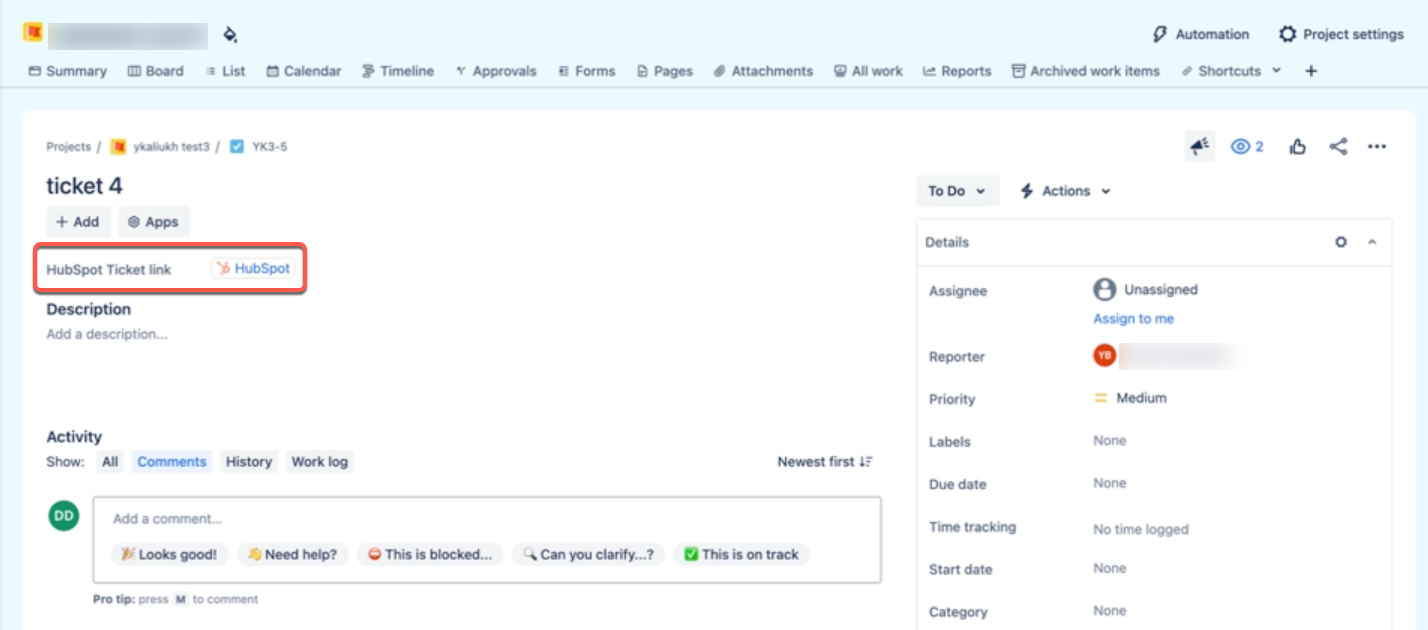Click the Labels None value
This screenshot has width=1428, height=630.
pos(1110,441)
